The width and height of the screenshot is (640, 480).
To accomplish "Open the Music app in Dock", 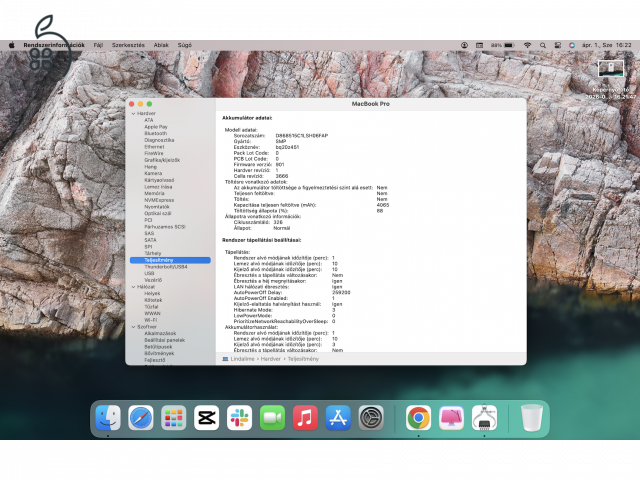I will pyautogui.click(x=305, y=418).
